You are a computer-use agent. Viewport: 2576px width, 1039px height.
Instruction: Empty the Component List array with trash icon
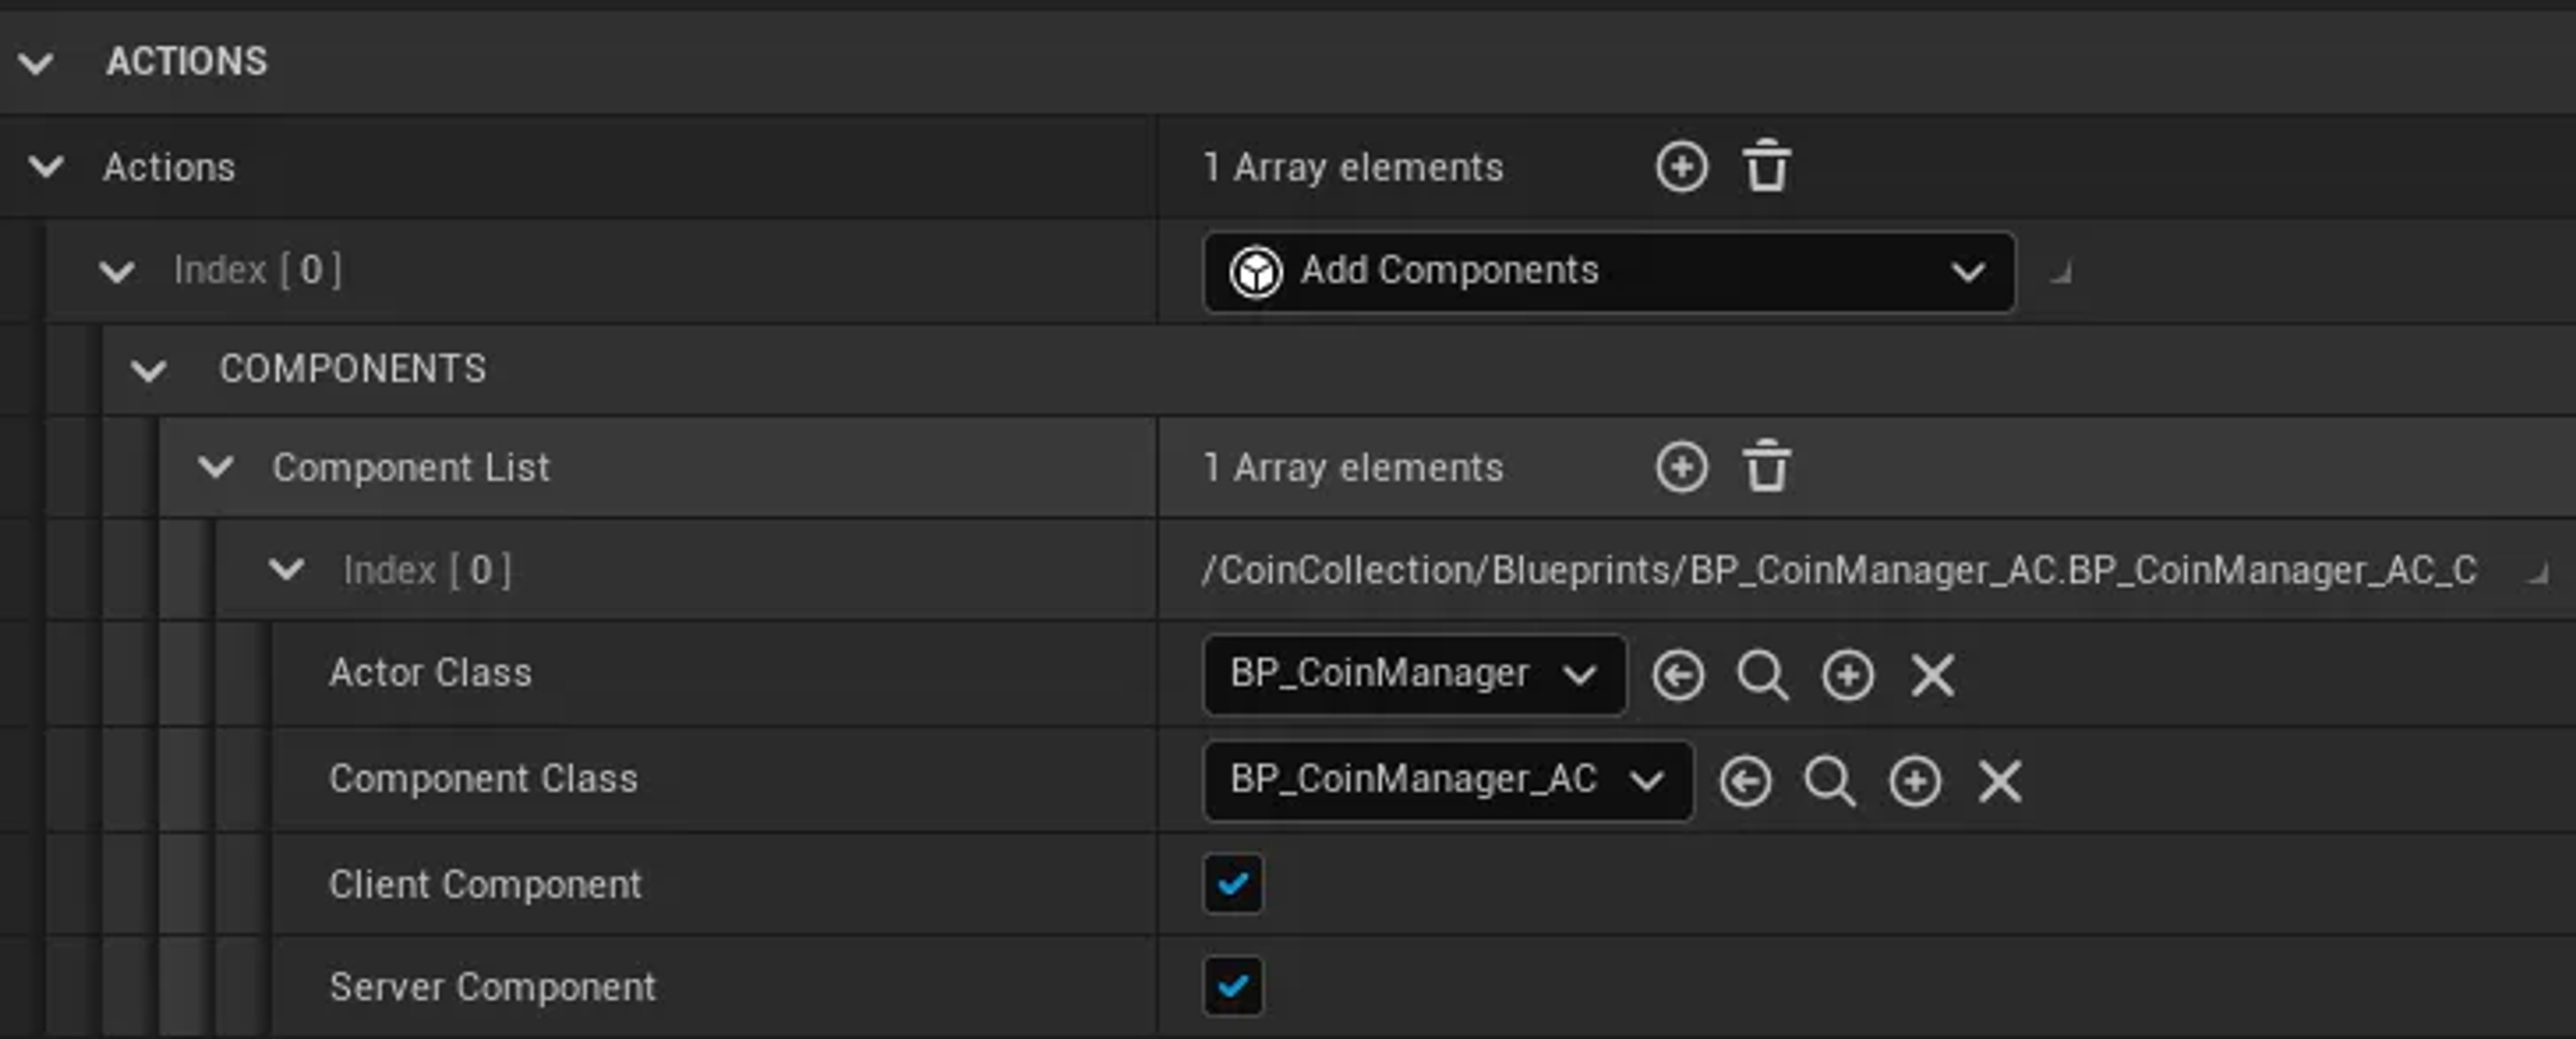click(1766, 467)
